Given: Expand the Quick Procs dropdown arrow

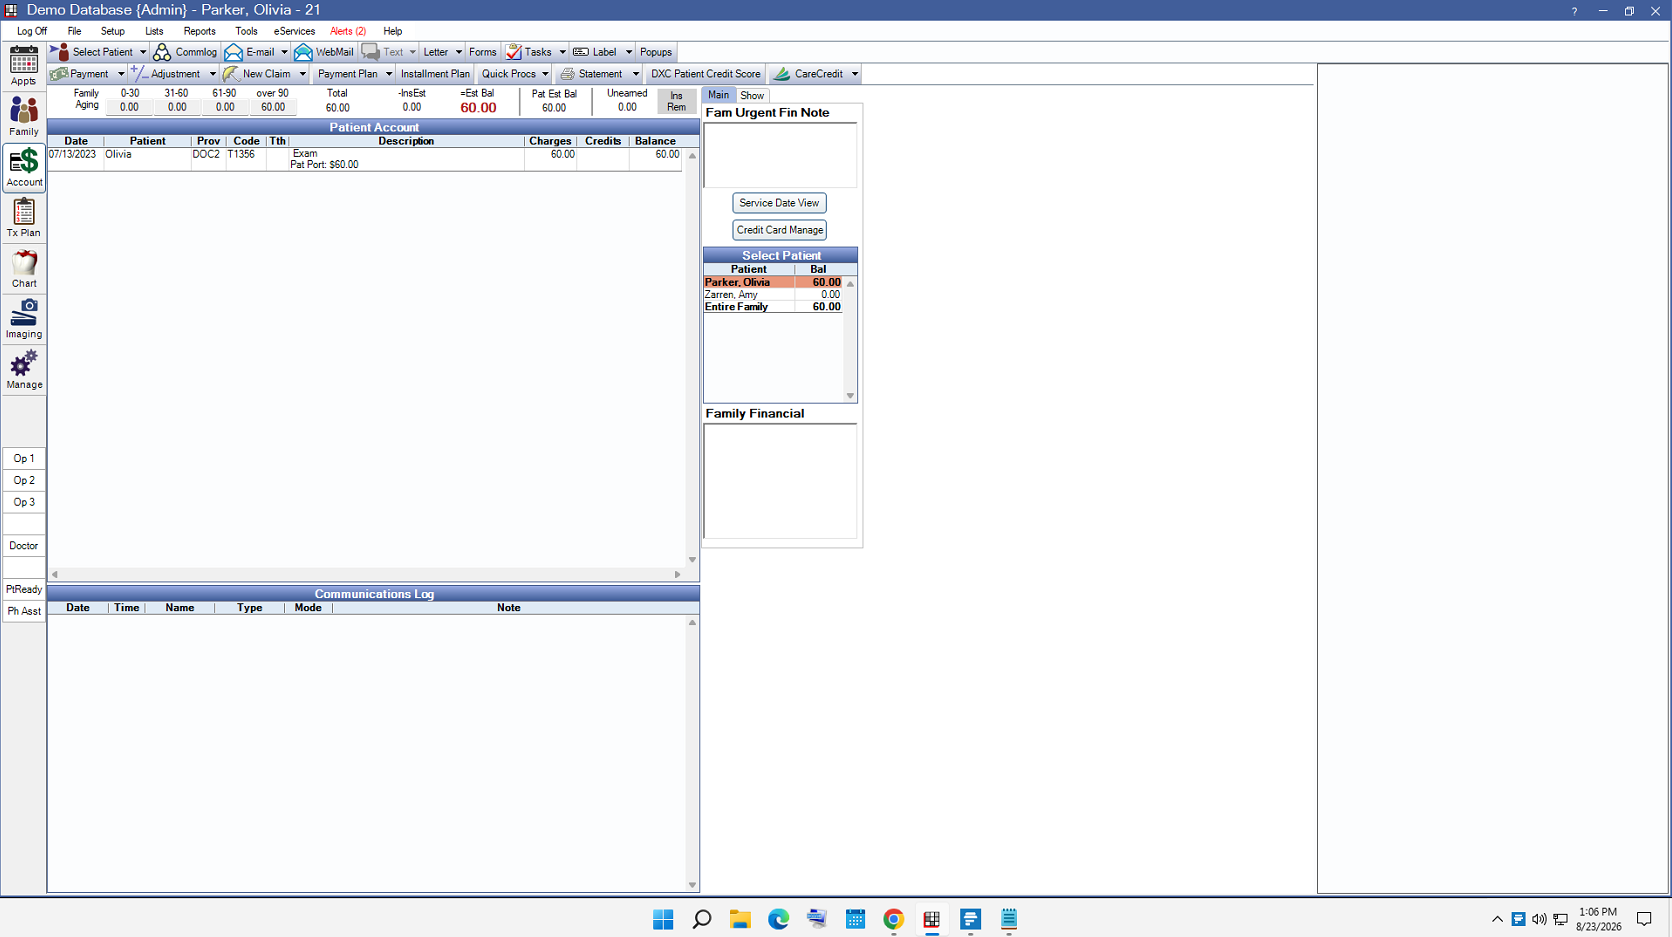Looking at the screenshot, I should (545, 74).
